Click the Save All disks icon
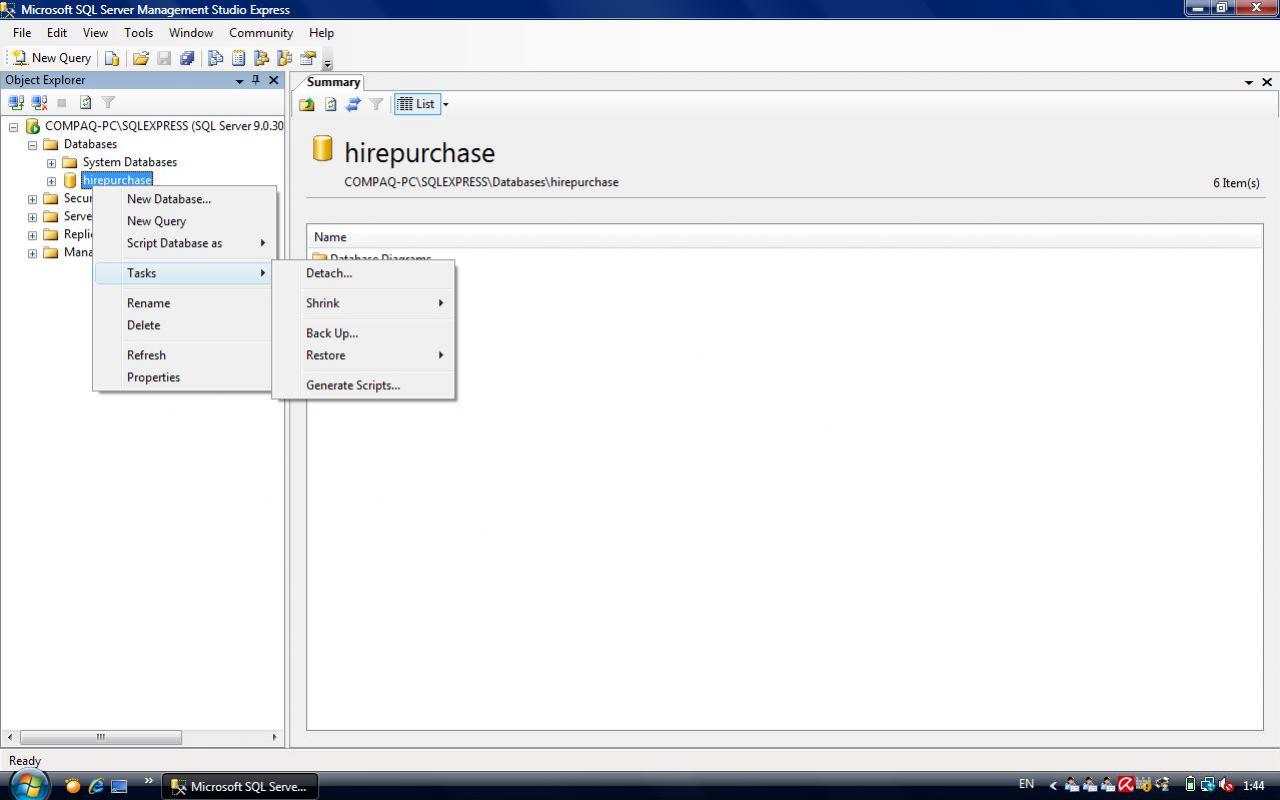Screen dimensions: 1280x800 pyautogui.click(x=187, y=58)
